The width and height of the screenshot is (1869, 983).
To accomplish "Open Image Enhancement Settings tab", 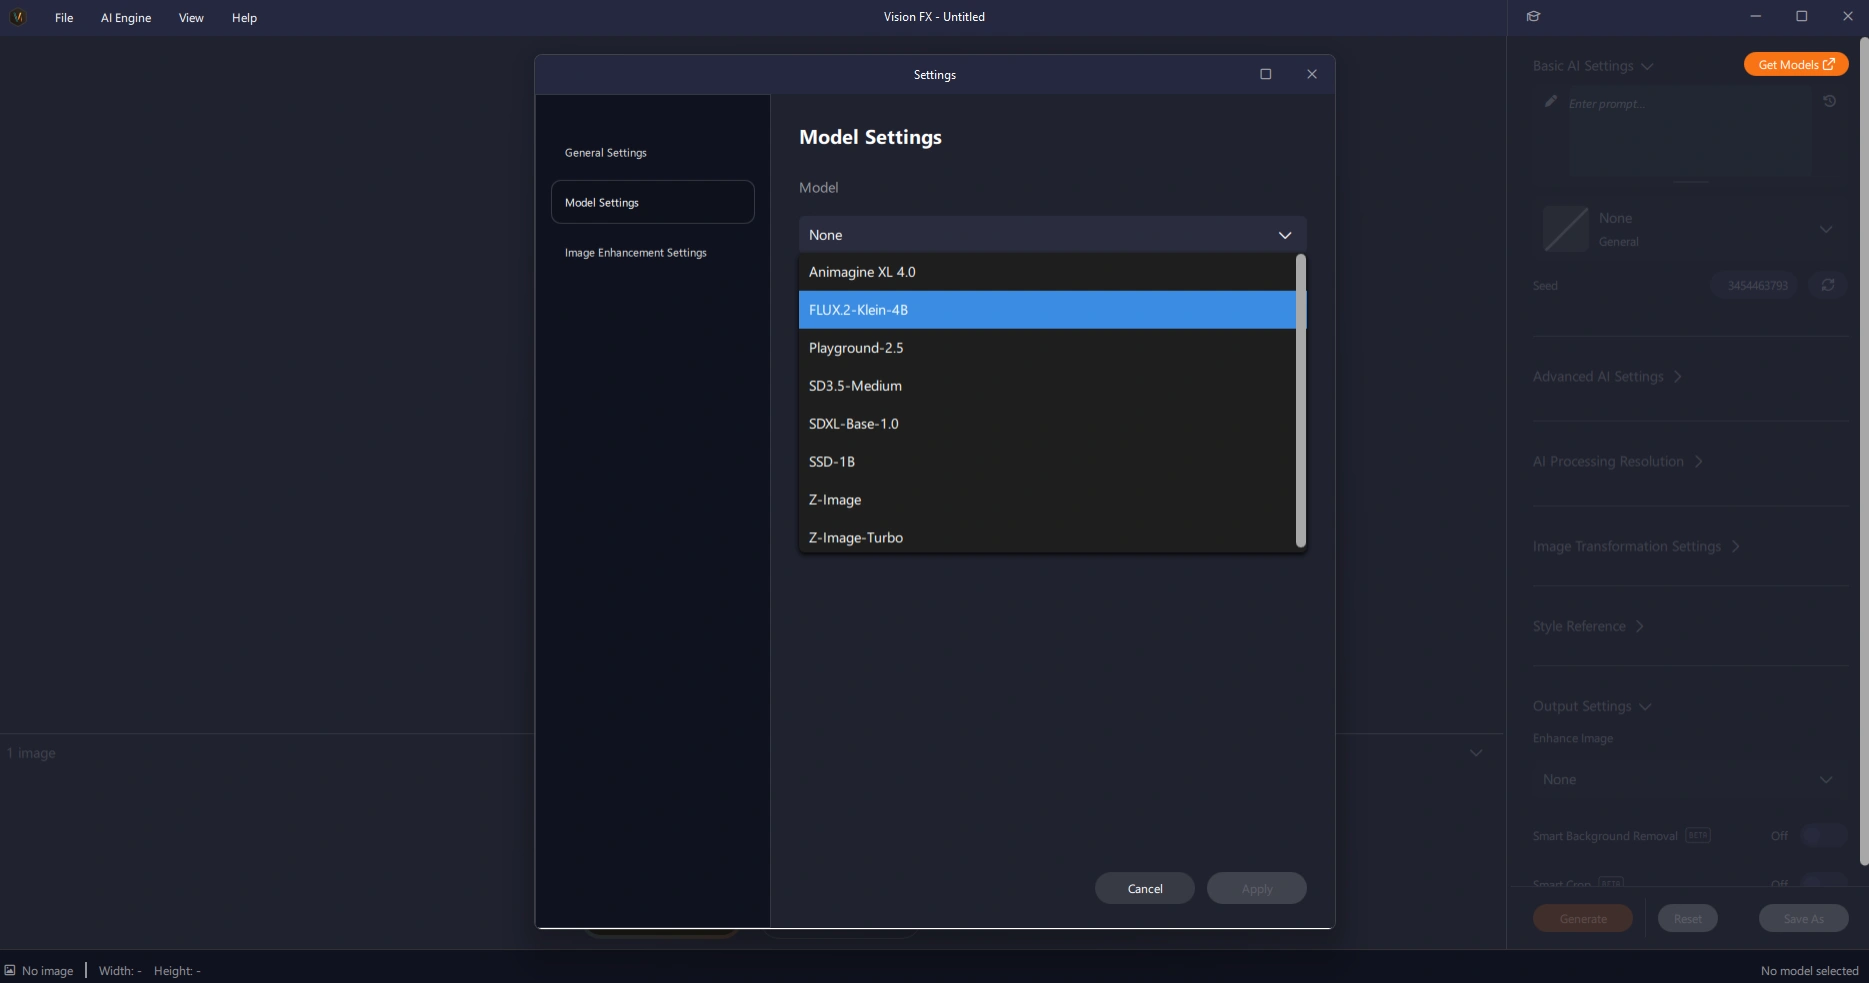I will coord(652,252).
